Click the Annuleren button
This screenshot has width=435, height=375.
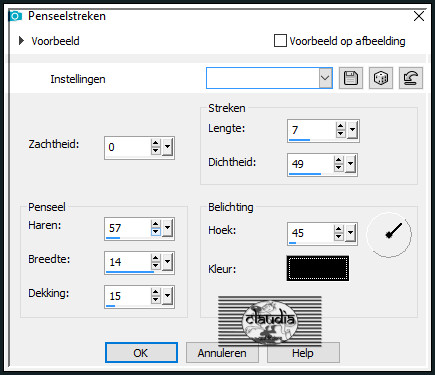[222, 353]
